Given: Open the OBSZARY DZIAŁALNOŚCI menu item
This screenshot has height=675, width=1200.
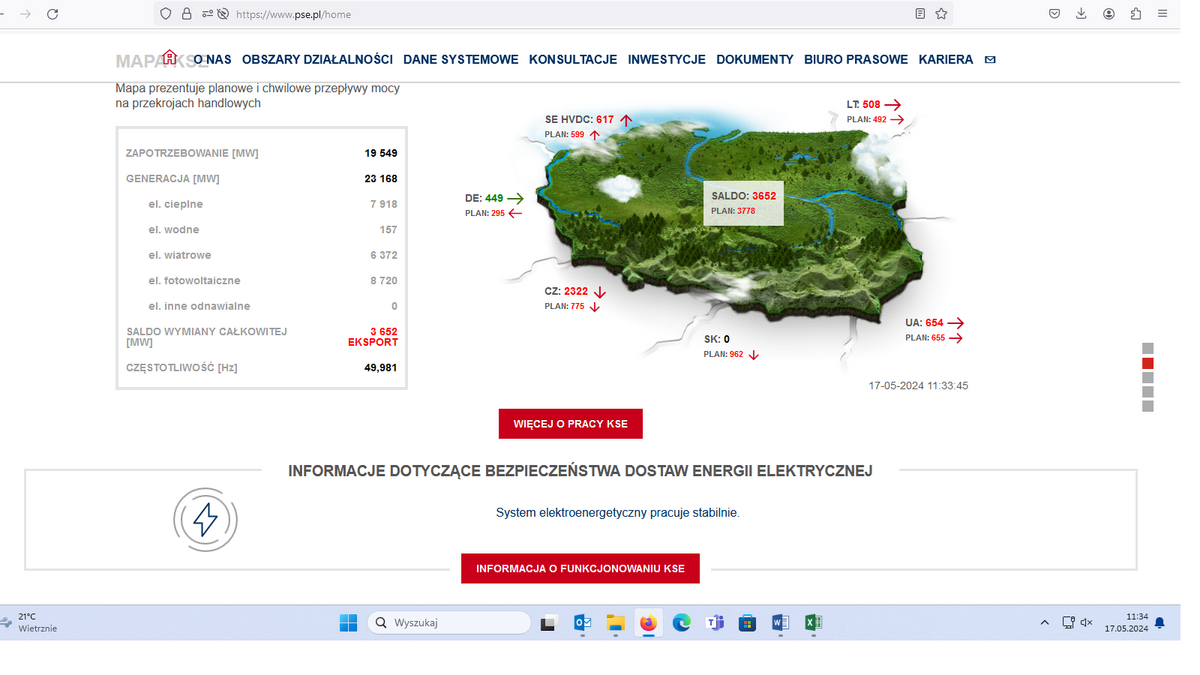Looking at the screenshot, I should (317, 60).
